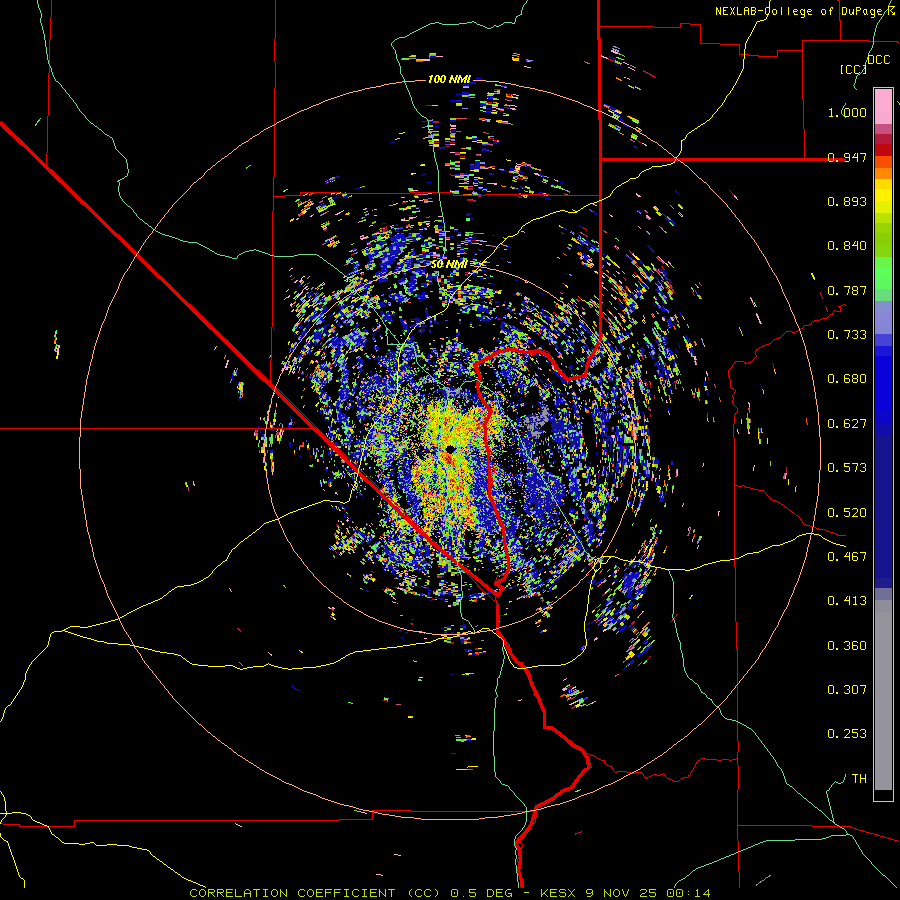Click the 0.787 color scale value
This screenshot has width=900, height=900.
pos(847,290)
